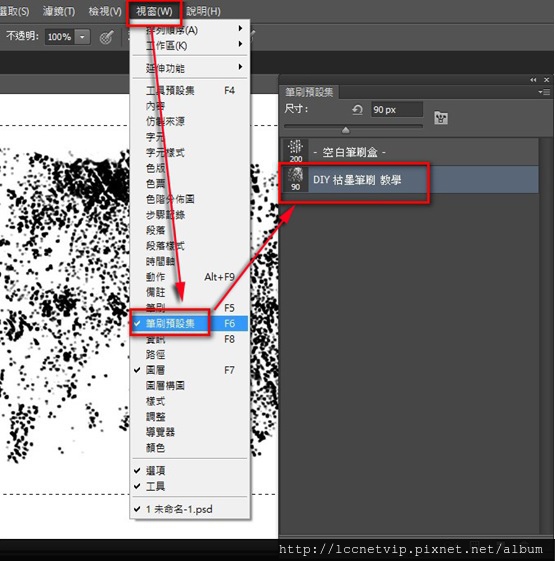Close the open 視窗(W) menu

click(154, 11)
